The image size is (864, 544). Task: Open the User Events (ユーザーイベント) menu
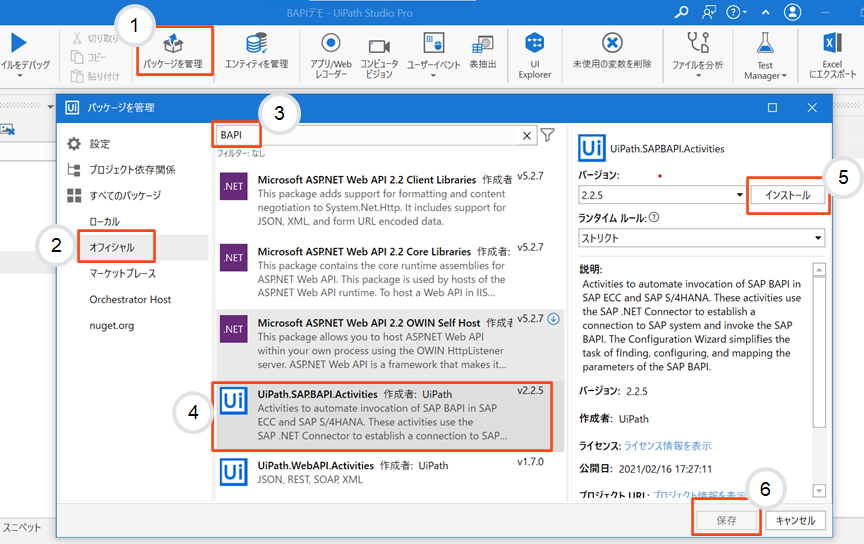tap(434, 56)
